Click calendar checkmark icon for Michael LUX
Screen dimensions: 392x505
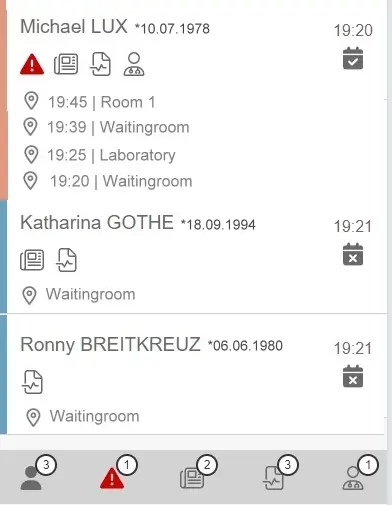tap(353, 58)
